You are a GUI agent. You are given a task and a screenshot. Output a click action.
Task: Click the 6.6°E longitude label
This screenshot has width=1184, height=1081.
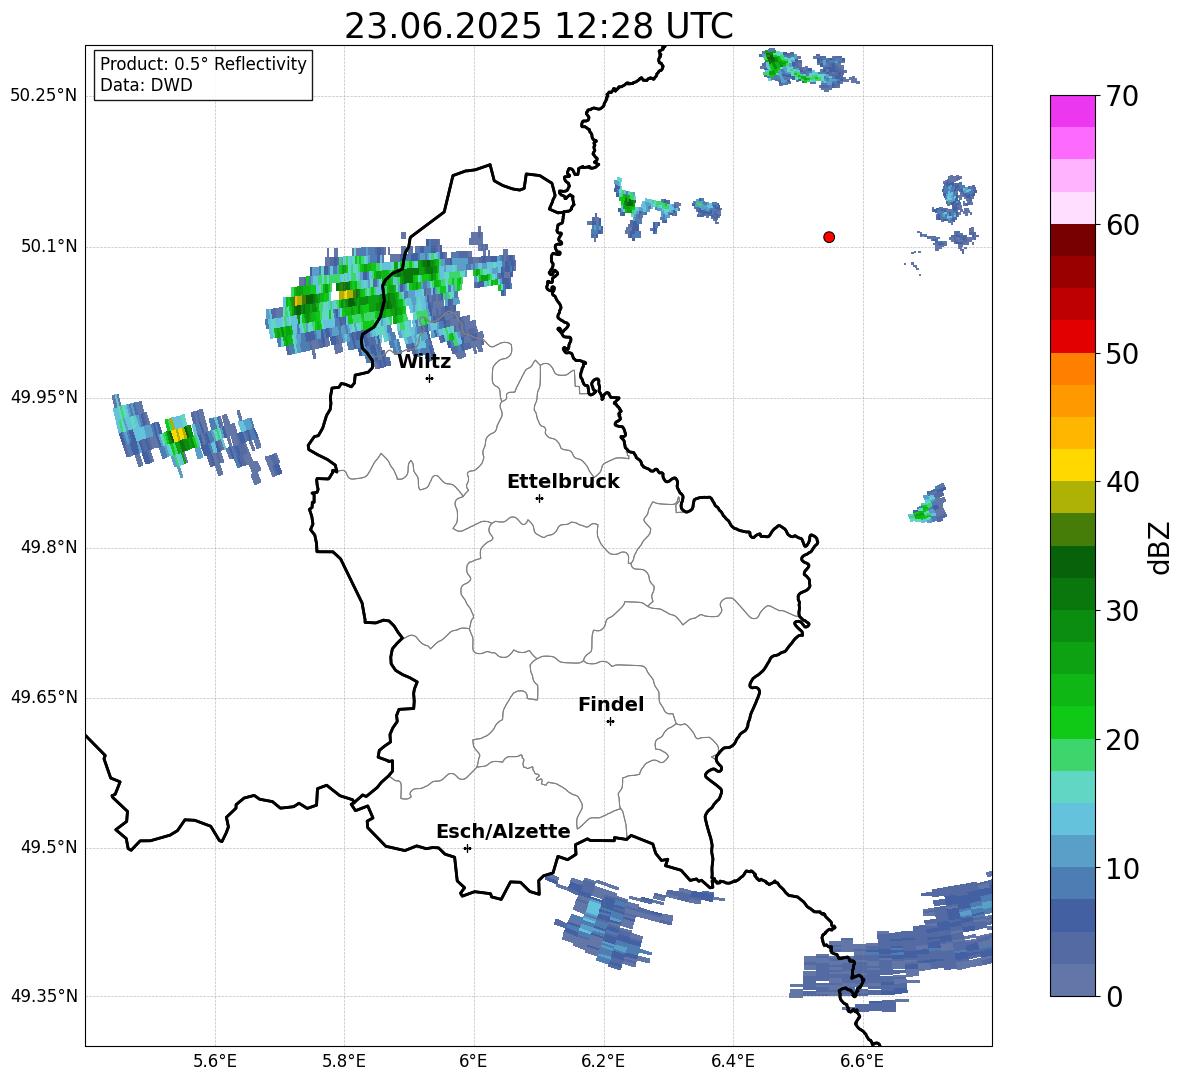pos(862,1061)
